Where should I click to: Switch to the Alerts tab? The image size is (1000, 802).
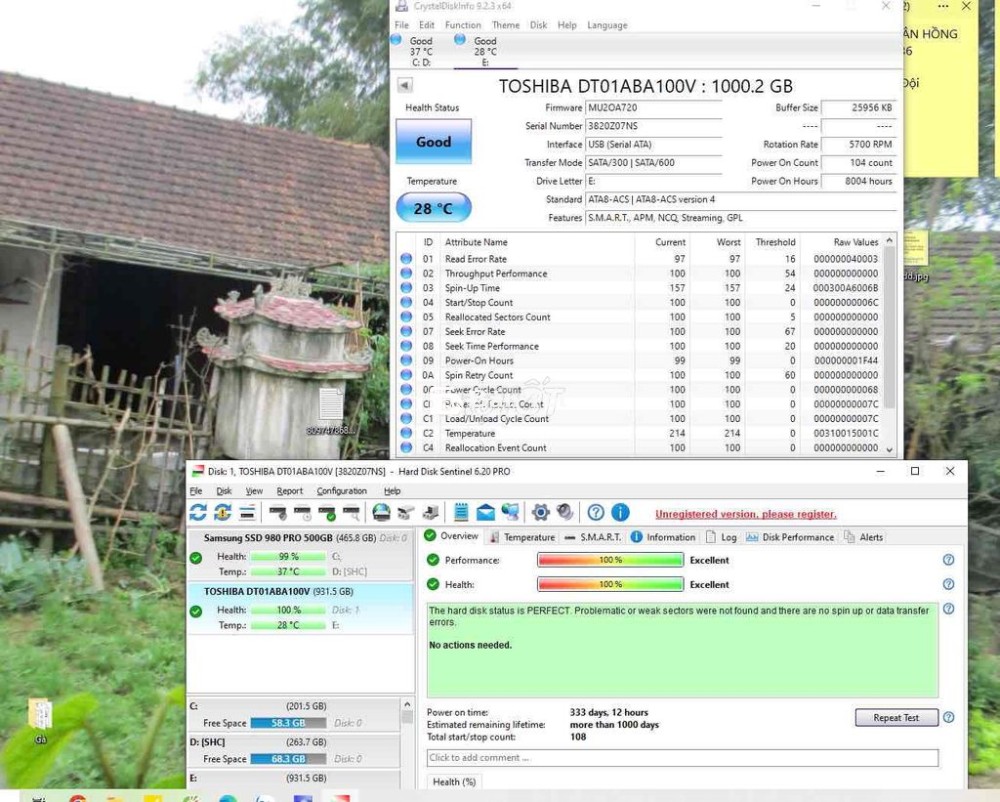[864, 537]
